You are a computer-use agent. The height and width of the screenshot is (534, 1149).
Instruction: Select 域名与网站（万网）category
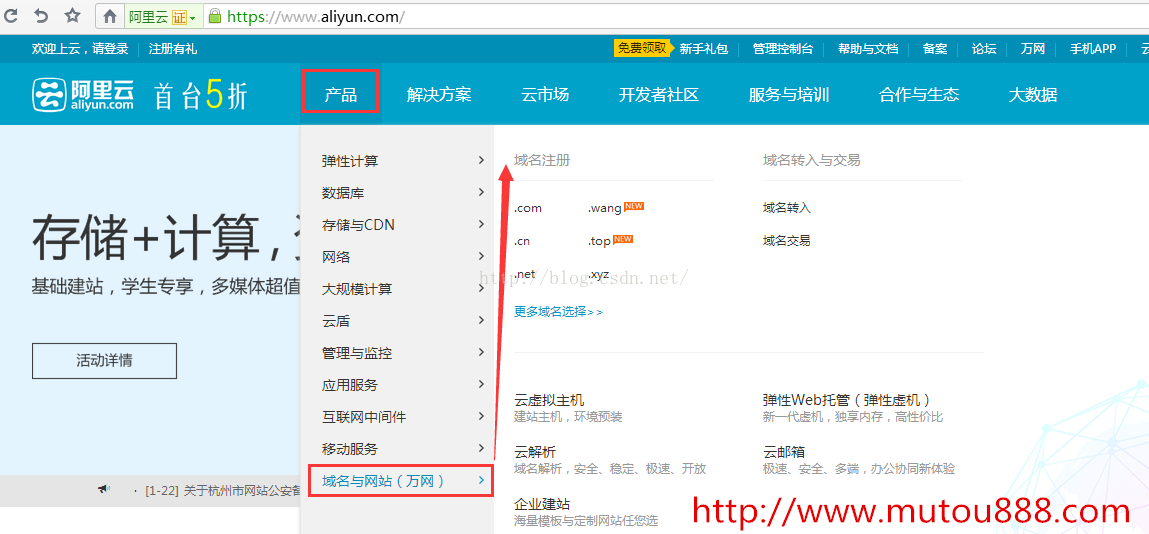click(400, 481)
